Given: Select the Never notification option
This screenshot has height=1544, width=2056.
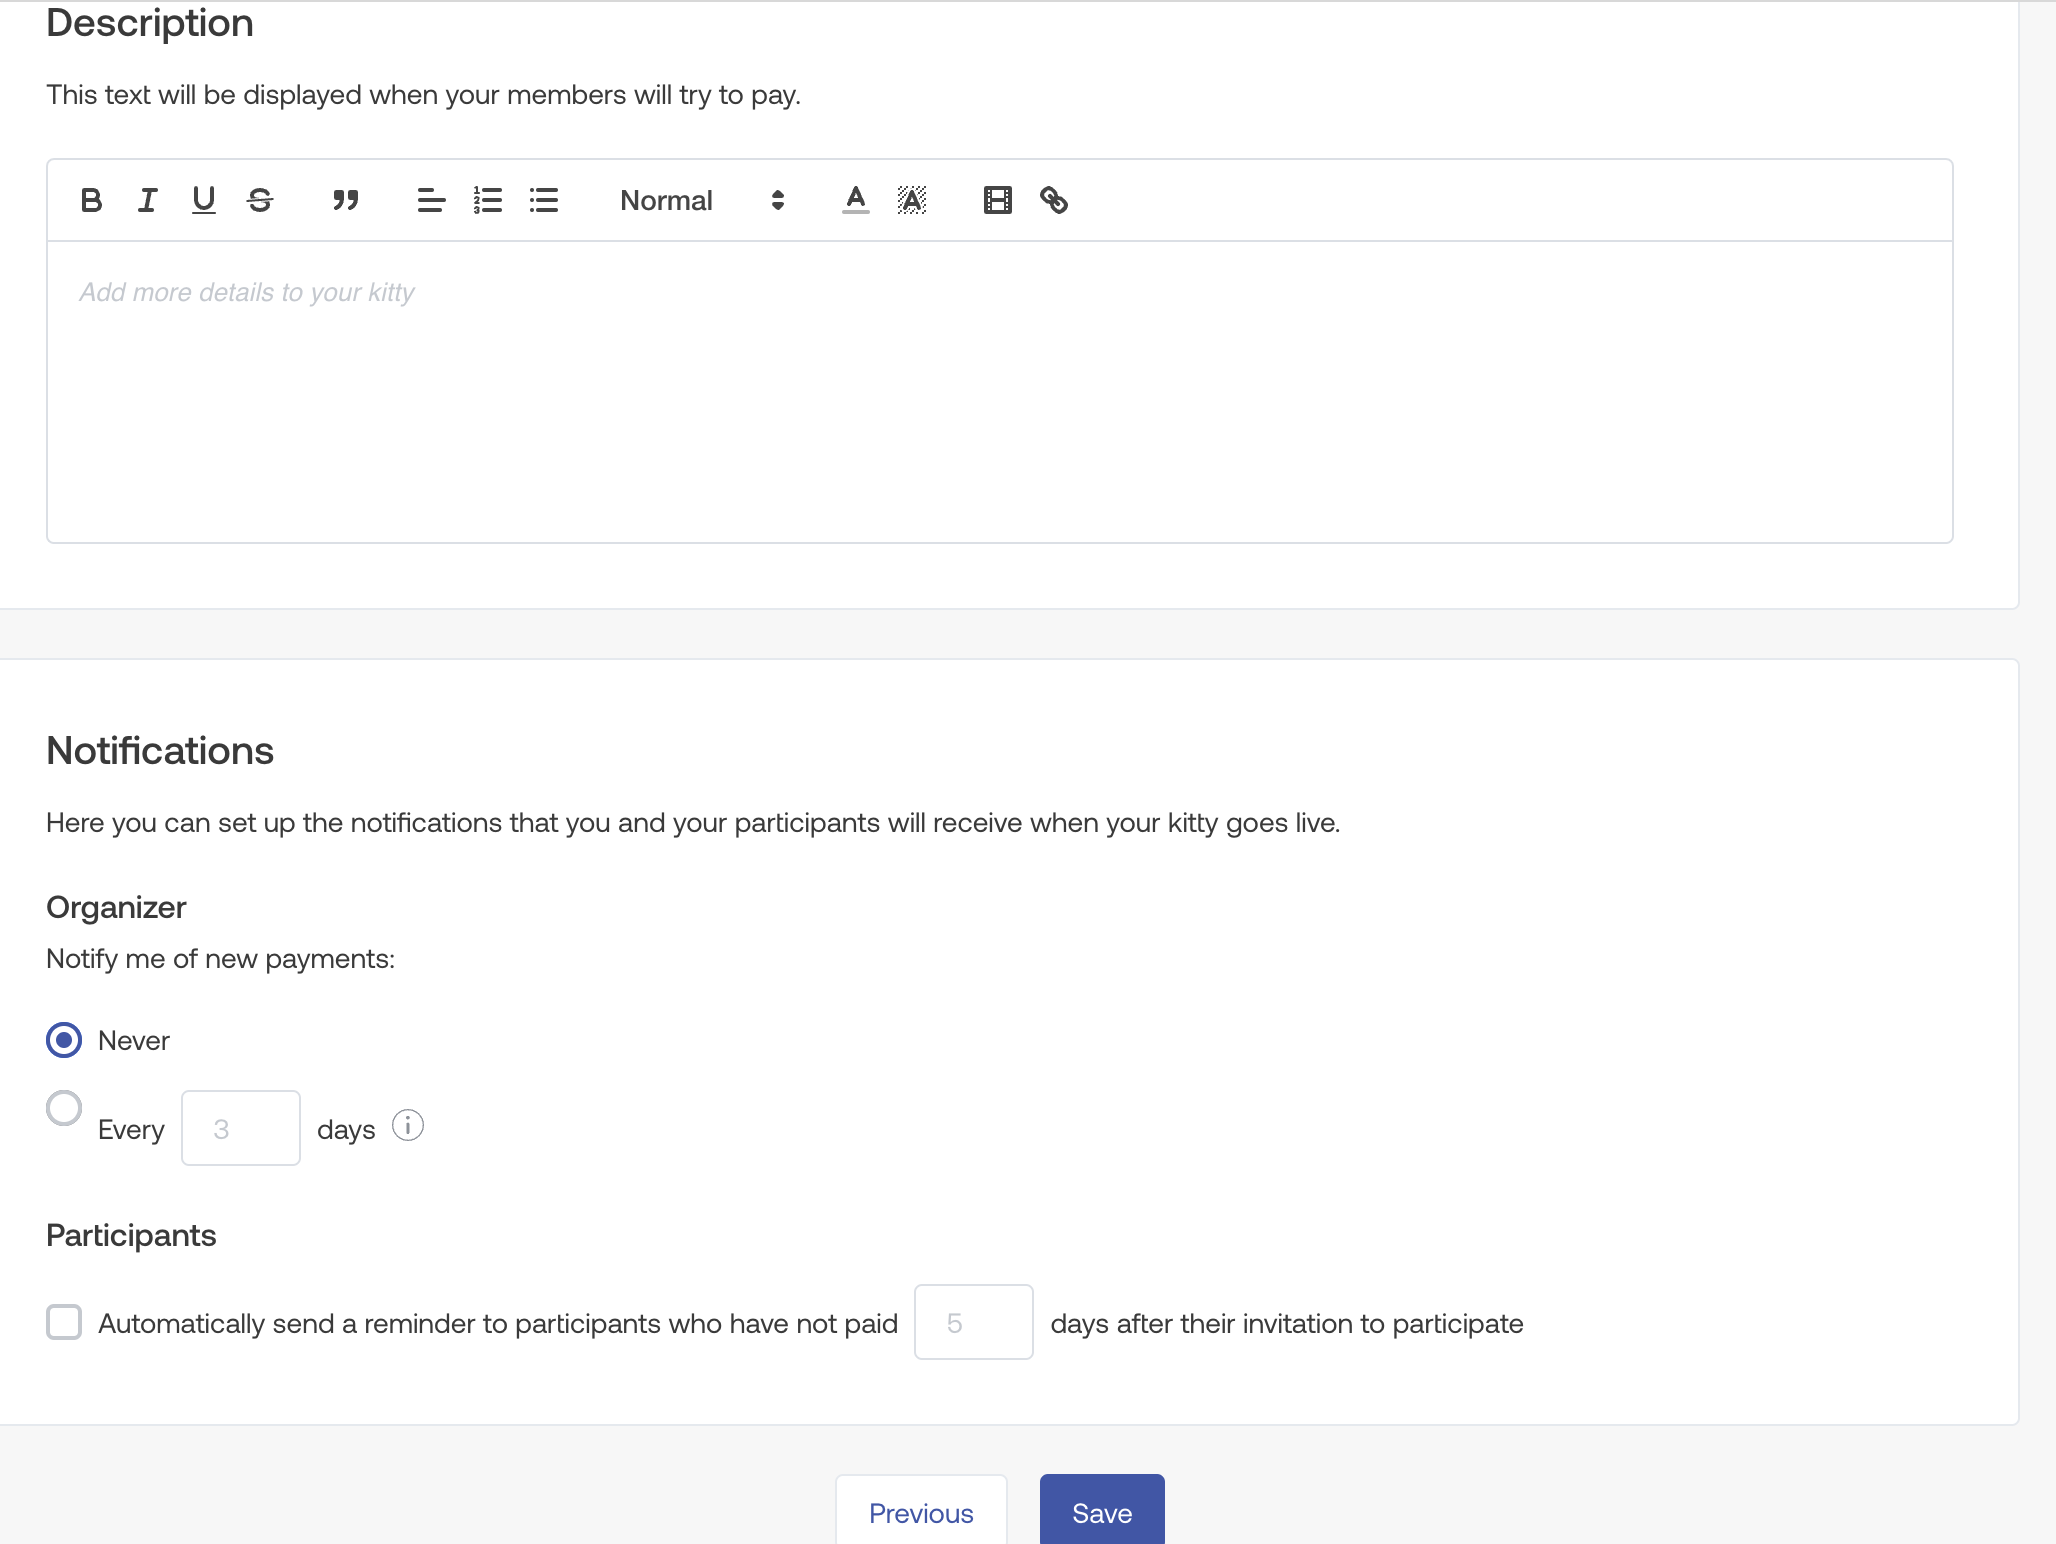Looking at the screenshot, I should point(64,1040).
